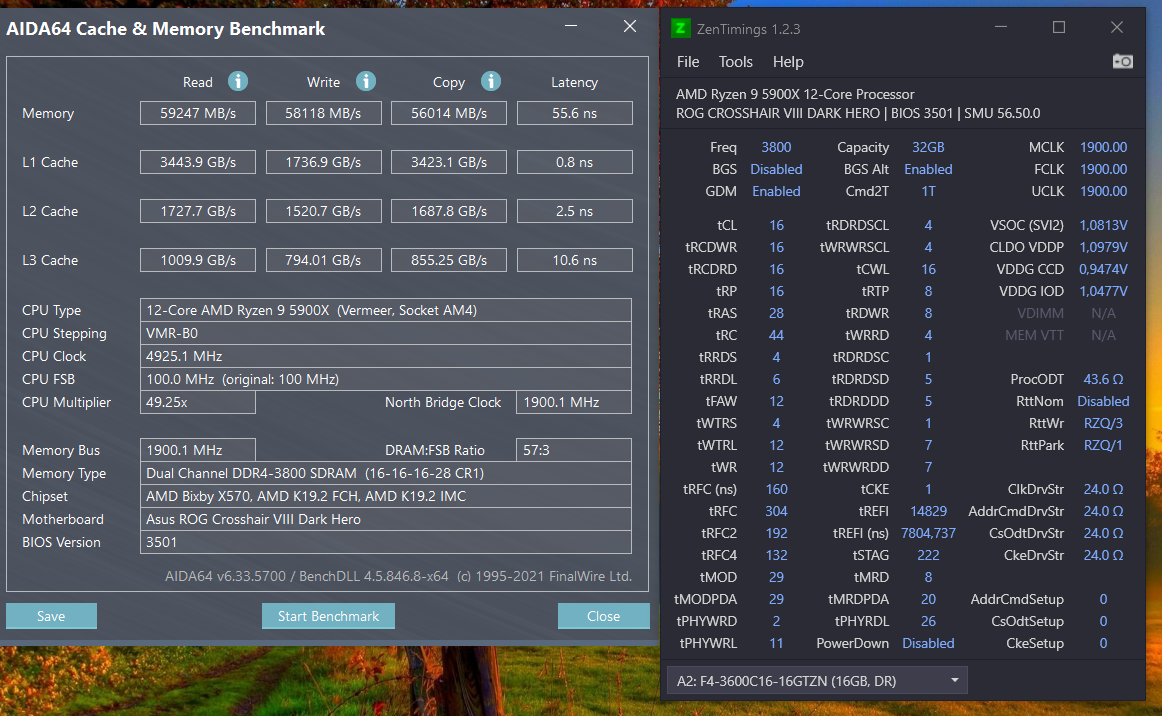
Task: Click the Chipset field AMD Bixby X570
Action: coord(385,496)
